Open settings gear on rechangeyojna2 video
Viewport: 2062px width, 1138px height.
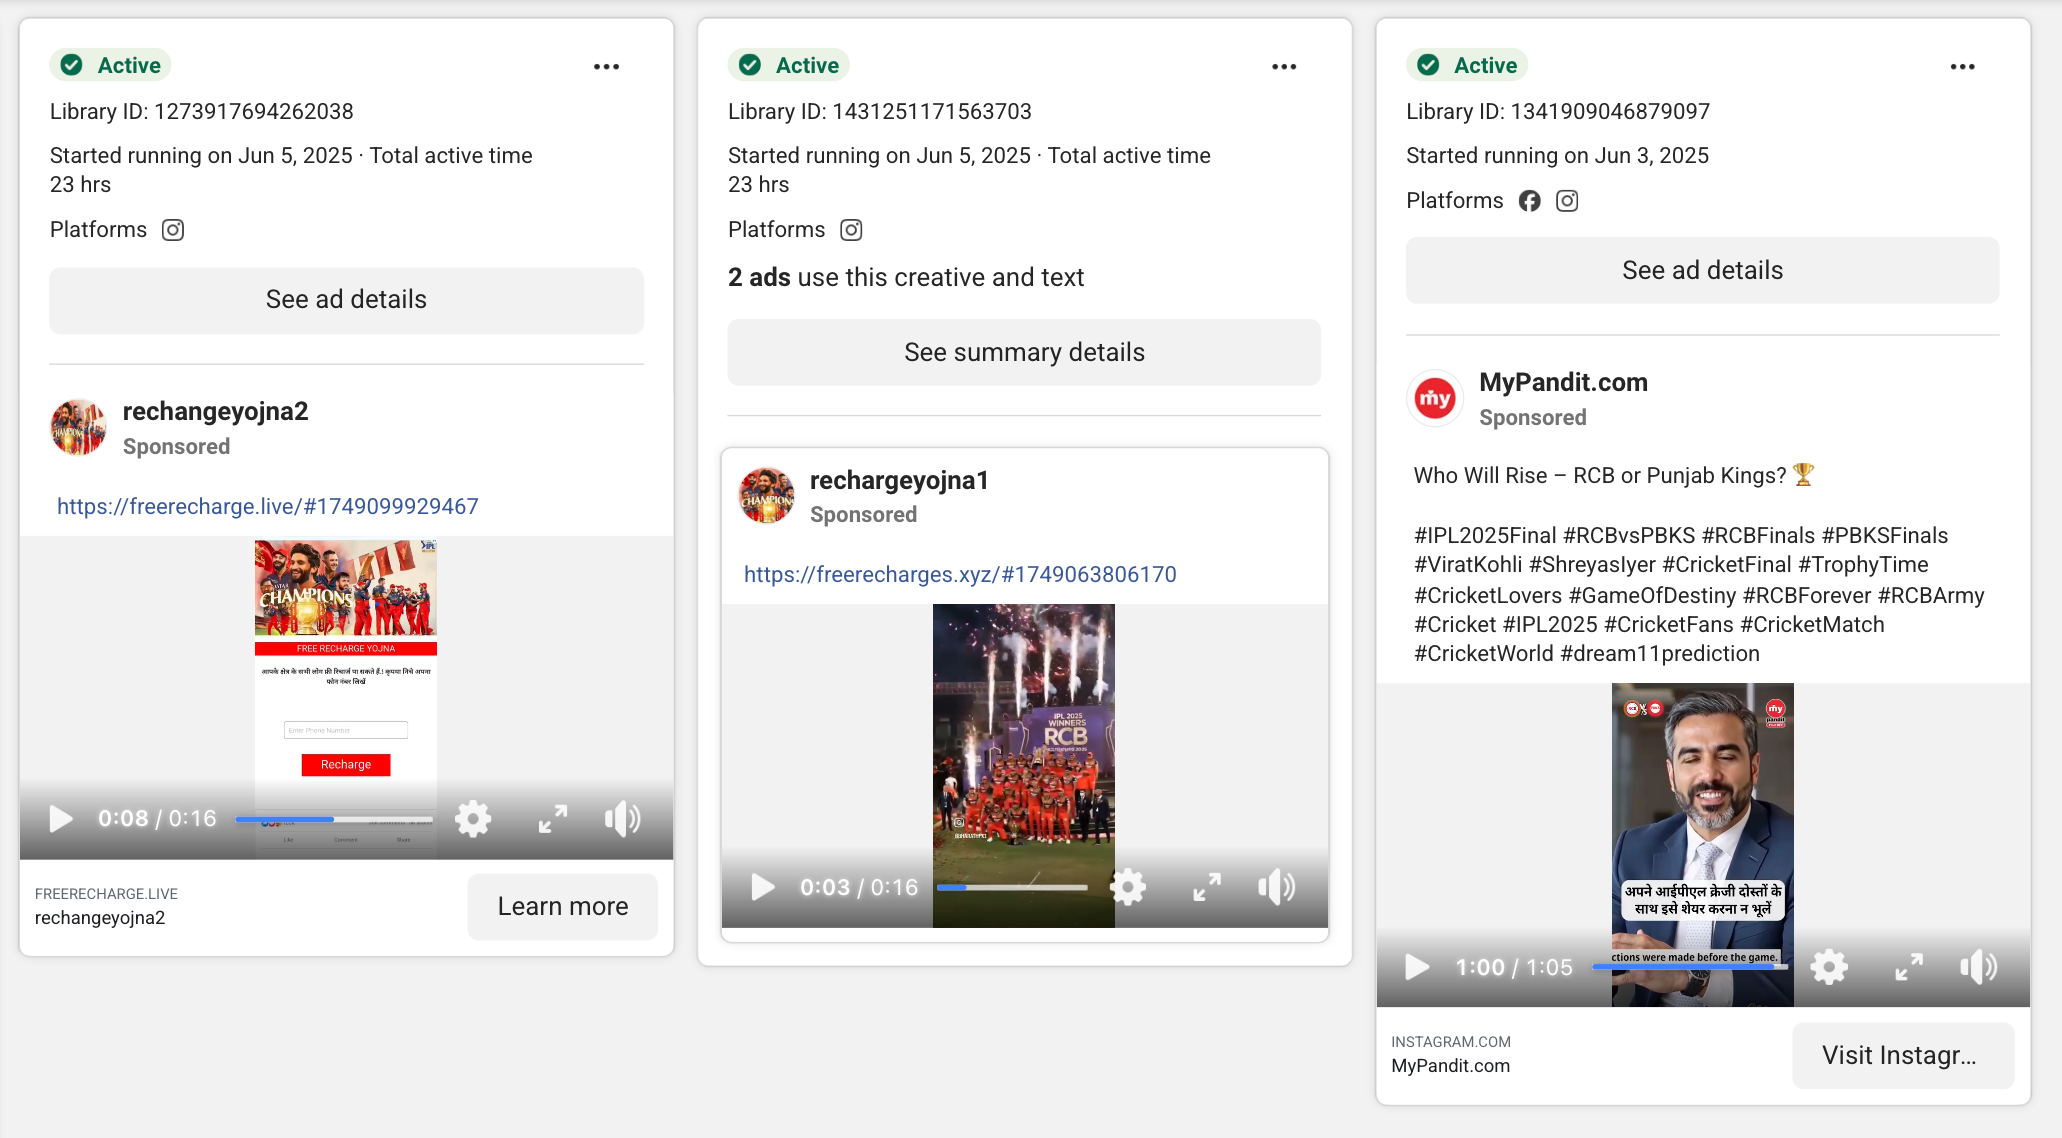pos(473,819)
